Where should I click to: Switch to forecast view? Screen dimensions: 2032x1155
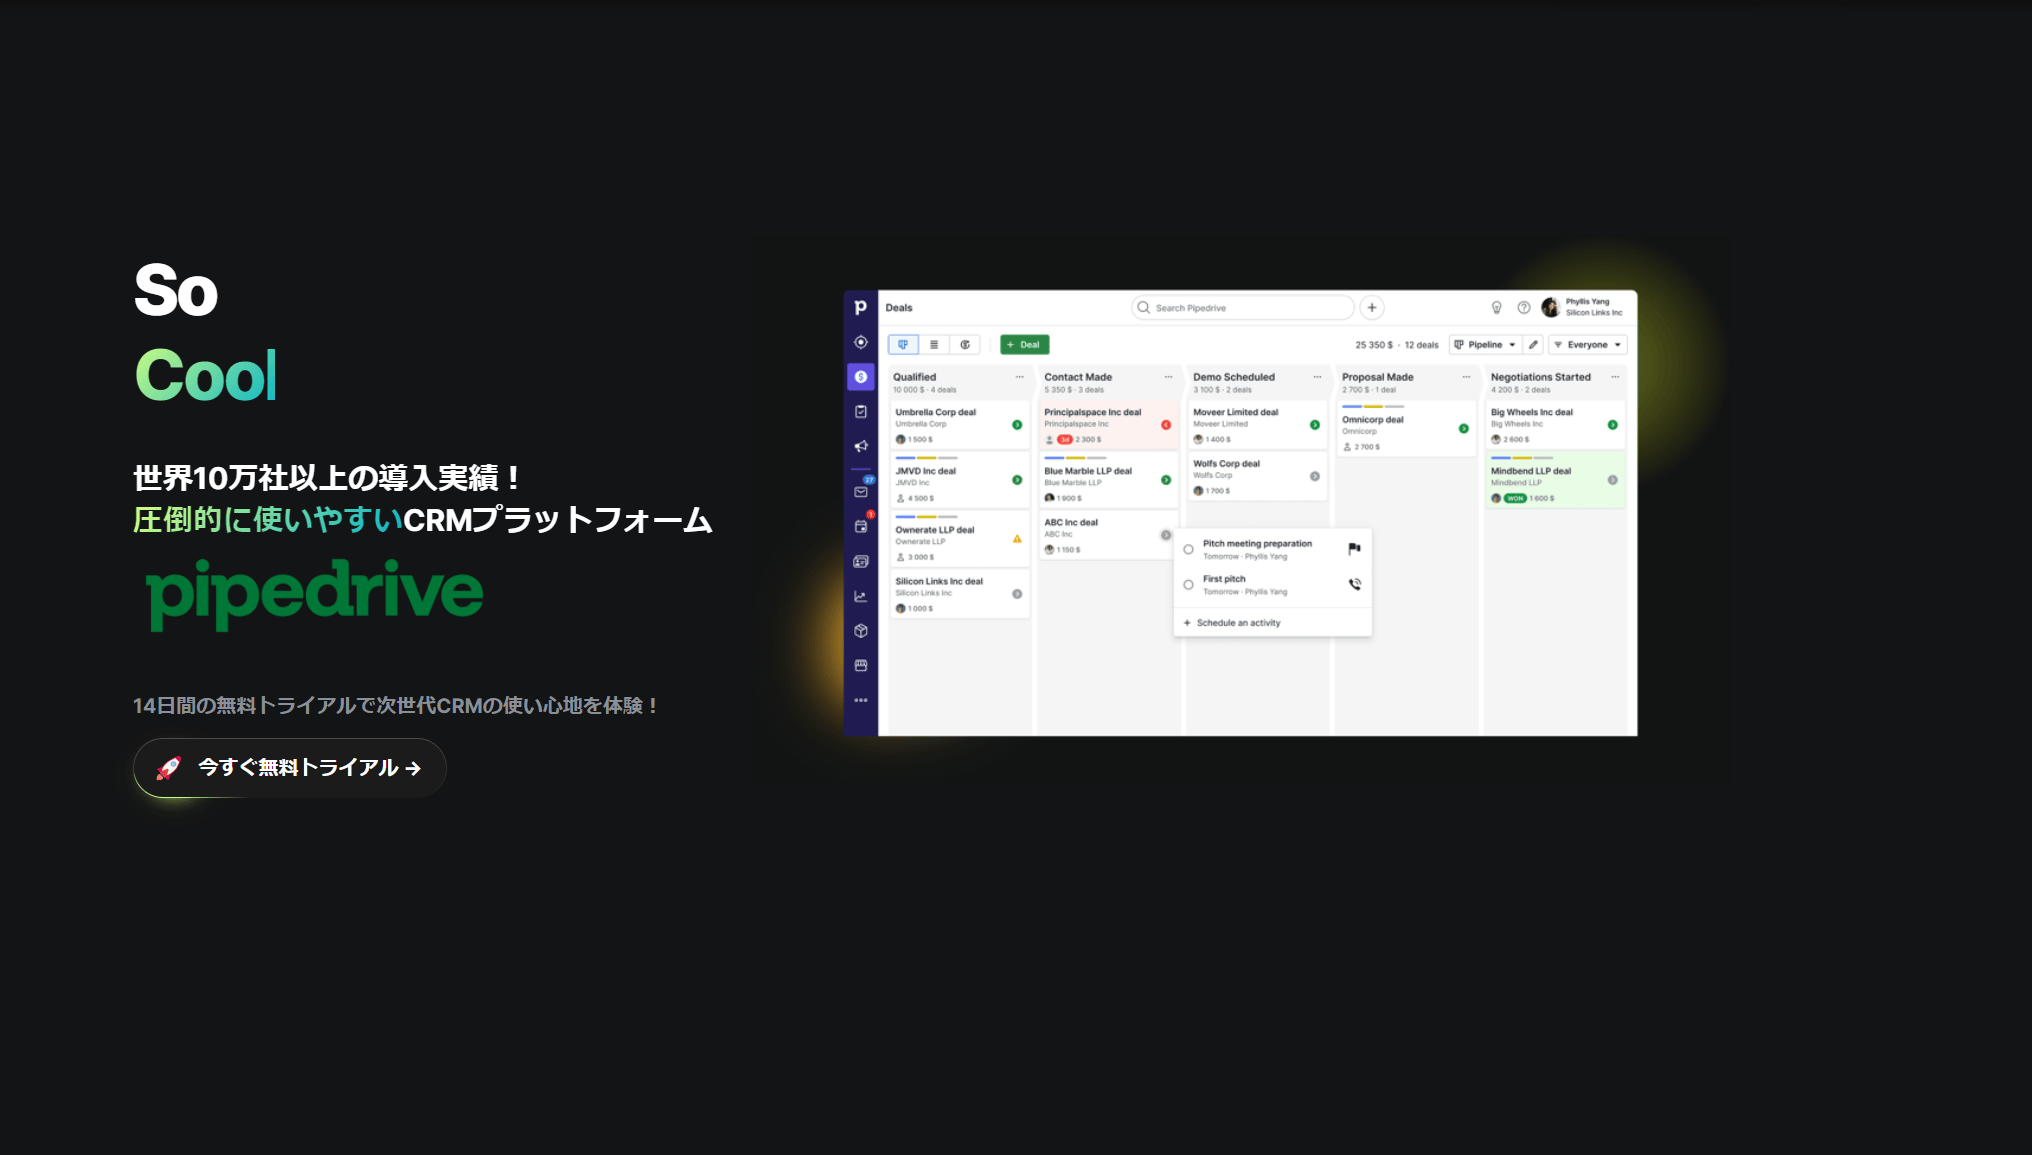click(x=965, y=345)
